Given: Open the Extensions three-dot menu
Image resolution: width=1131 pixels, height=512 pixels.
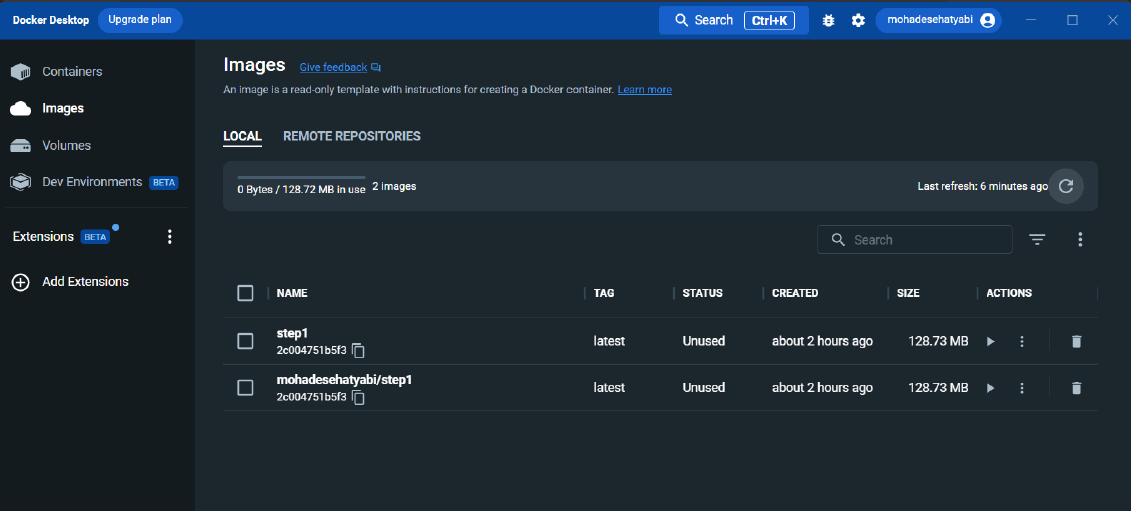Looking at the screenshot, I should 170,237.
